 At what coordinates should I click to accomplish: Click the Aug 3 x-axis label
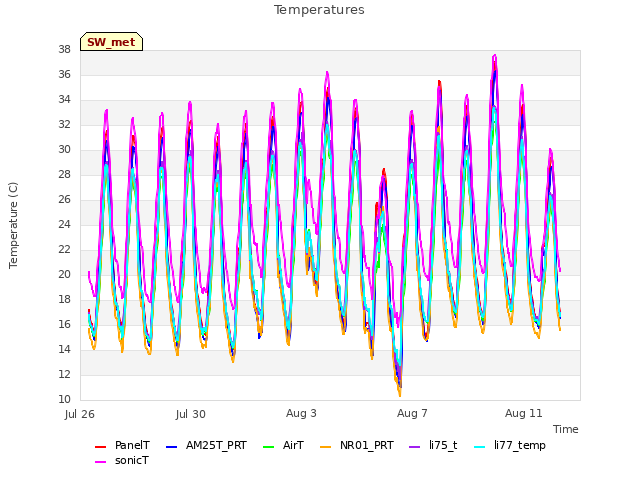301,413
